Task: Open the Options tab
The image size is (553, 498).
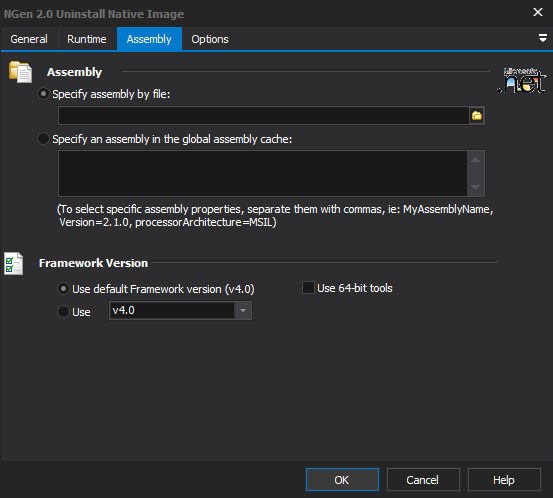Action: click(210, 39)
